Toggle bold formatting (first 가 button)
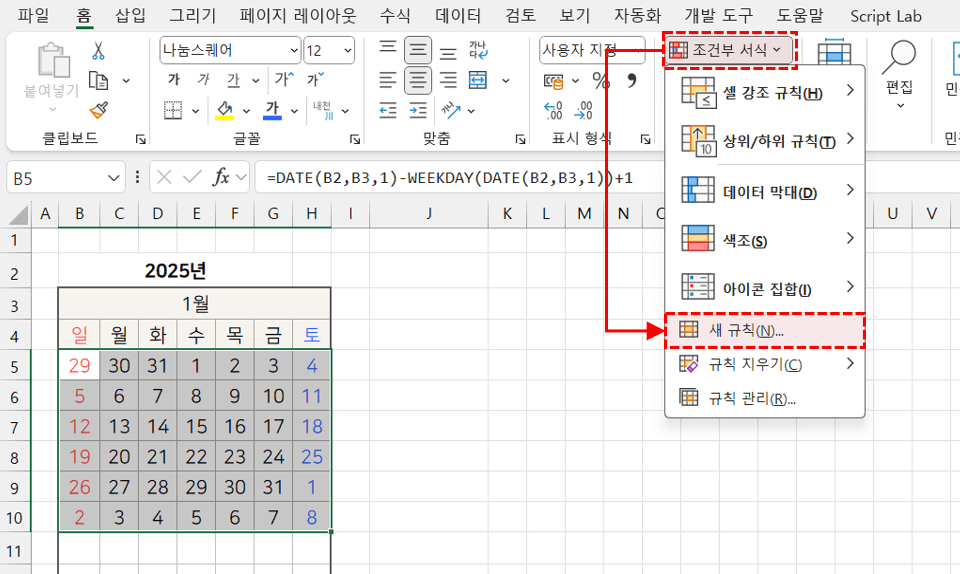 pos(174,80)
